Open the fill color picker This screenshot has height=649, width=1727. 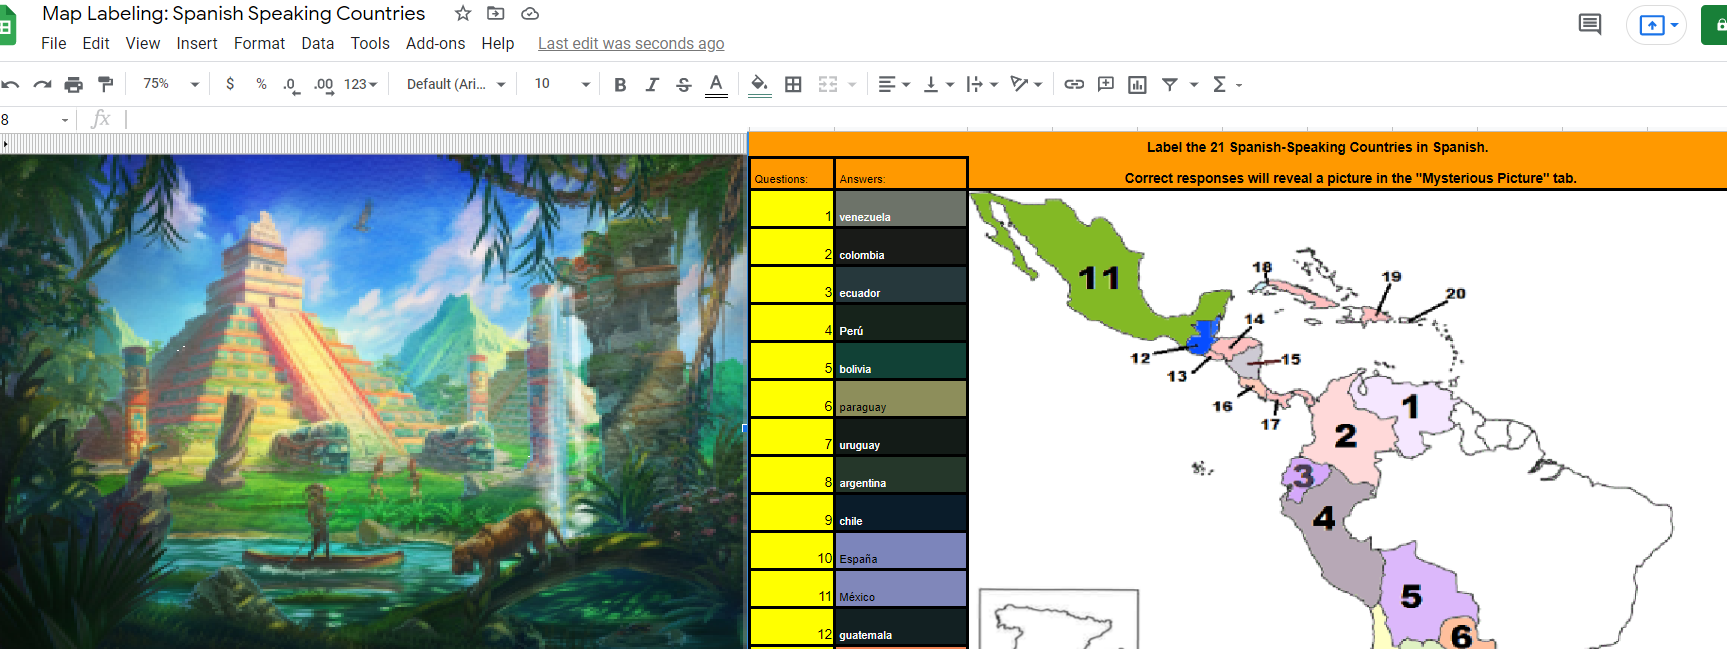(760, 84)
